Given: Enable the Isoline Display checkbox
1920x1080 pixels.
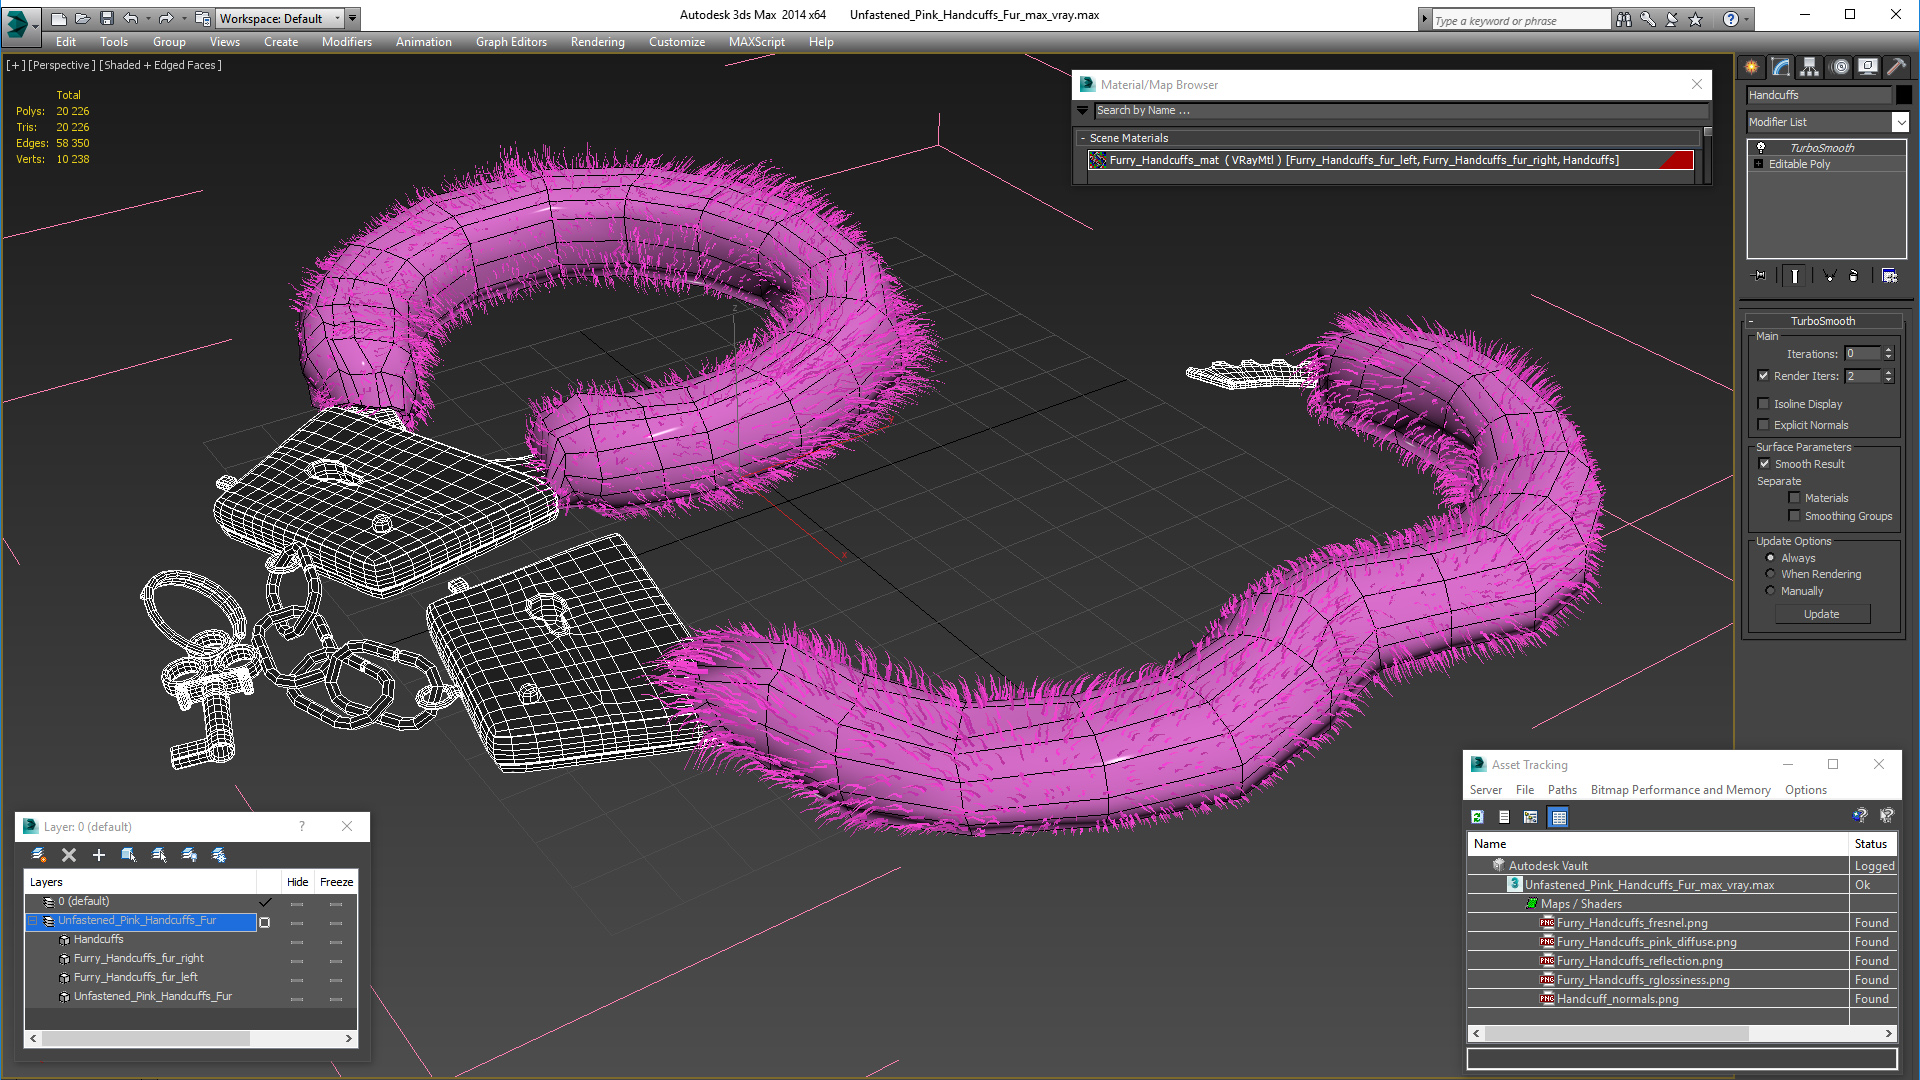Looking at the screenshot, I should pos(1764,404).
